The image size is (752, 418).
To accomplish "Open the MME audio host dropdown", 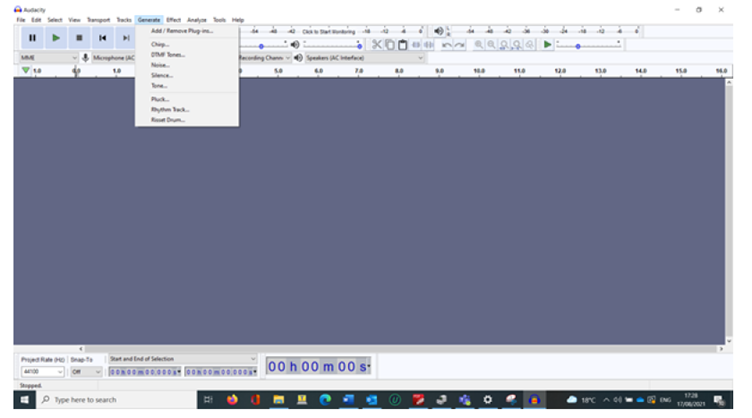I will pyautogui.click(x=48, y=58).
